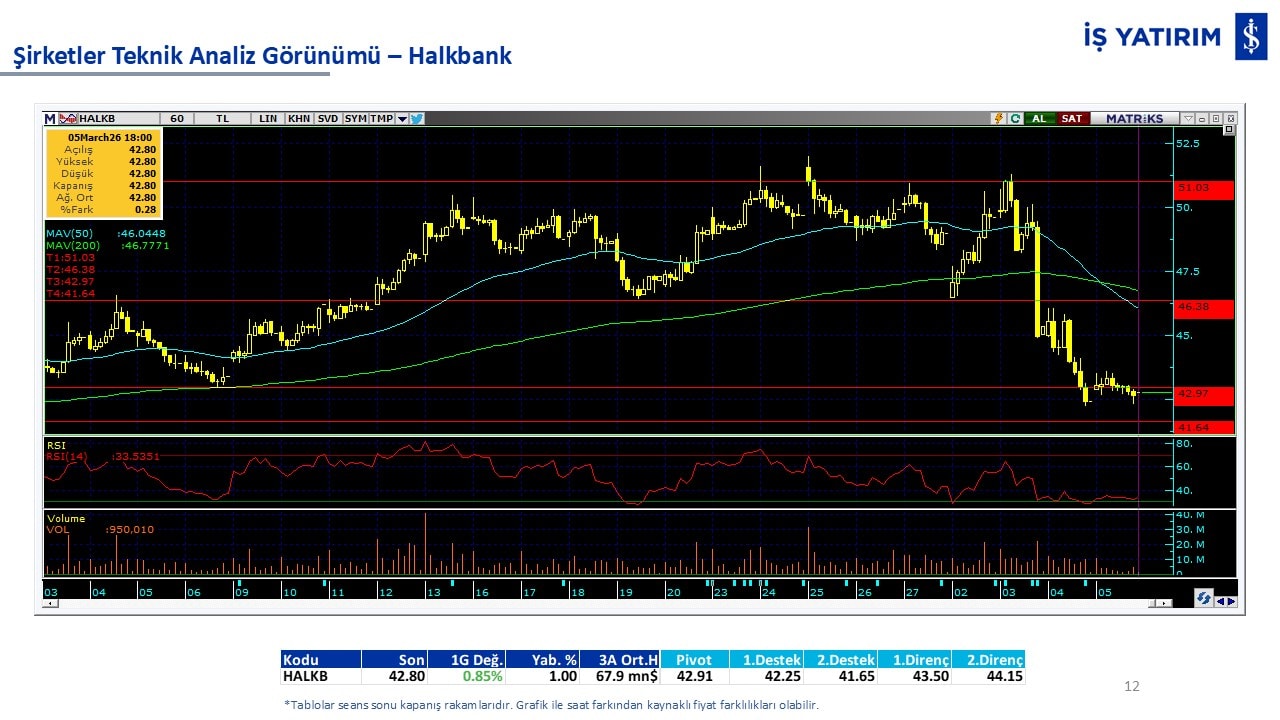Image resolution: width=1280 pixels, height=720 pixels.
Task: Click the small square icon below window controls
Action: 1229,130
